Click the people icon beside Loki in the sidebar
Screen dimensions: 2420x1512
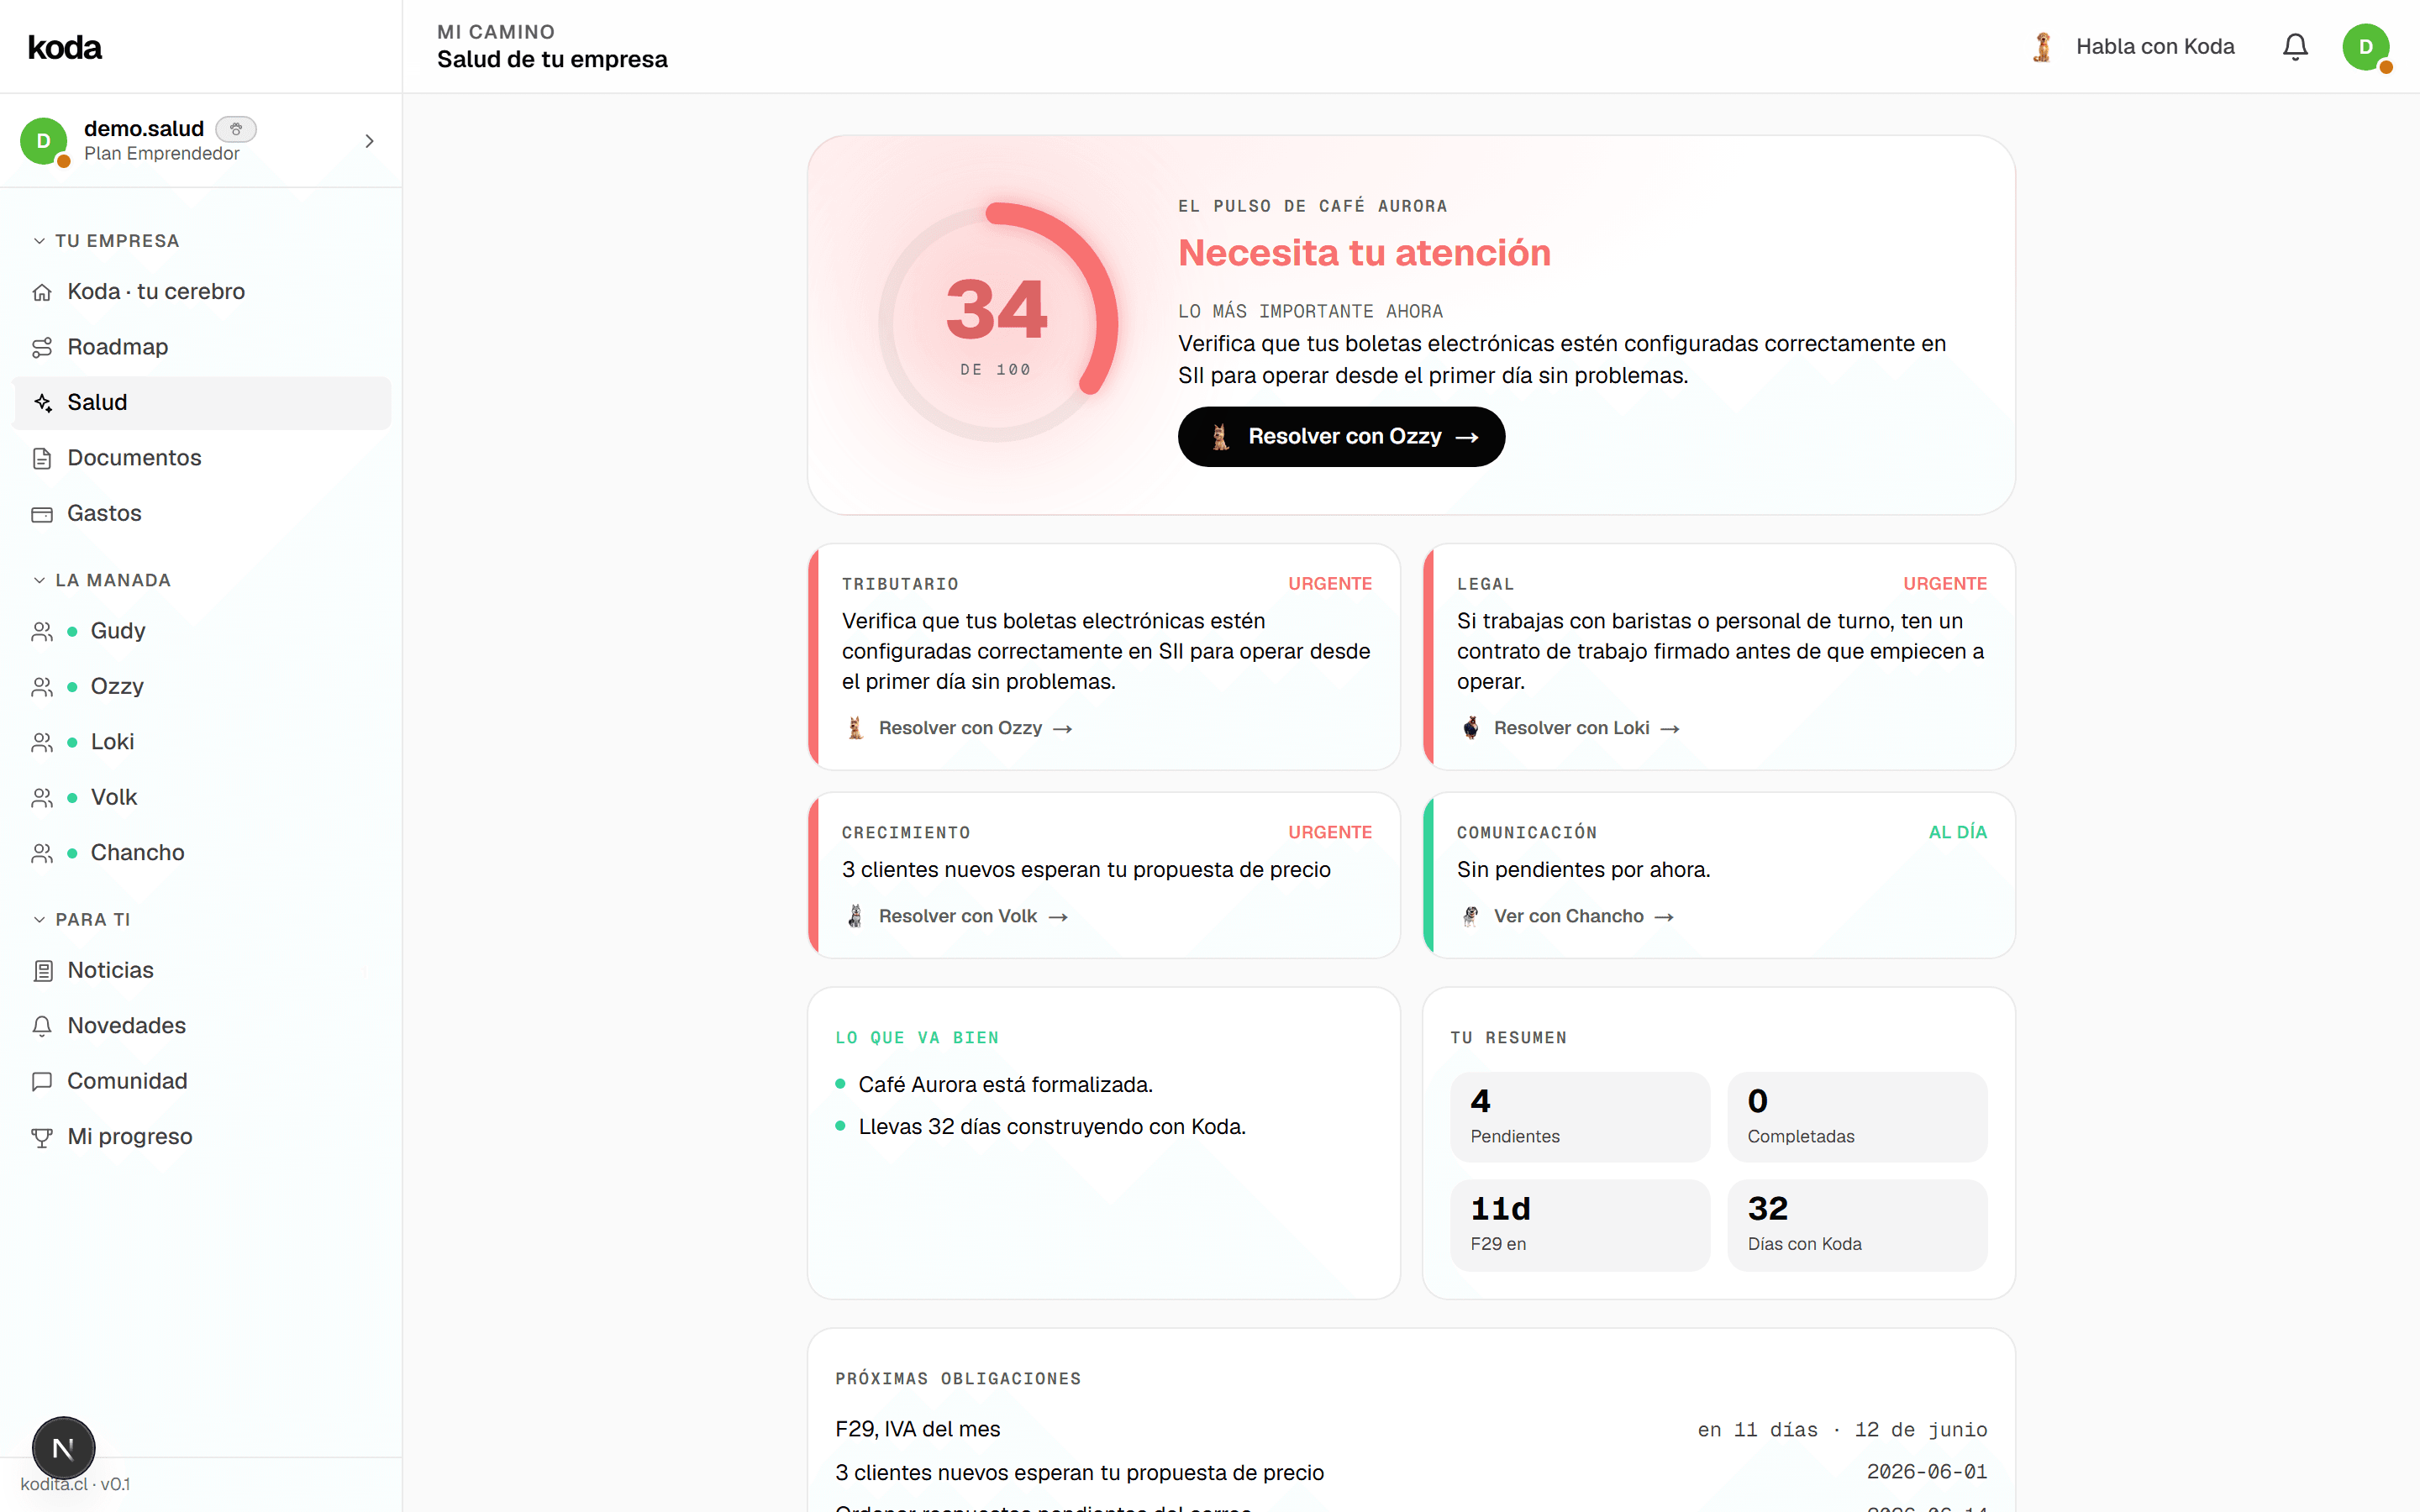click(42, 742)
